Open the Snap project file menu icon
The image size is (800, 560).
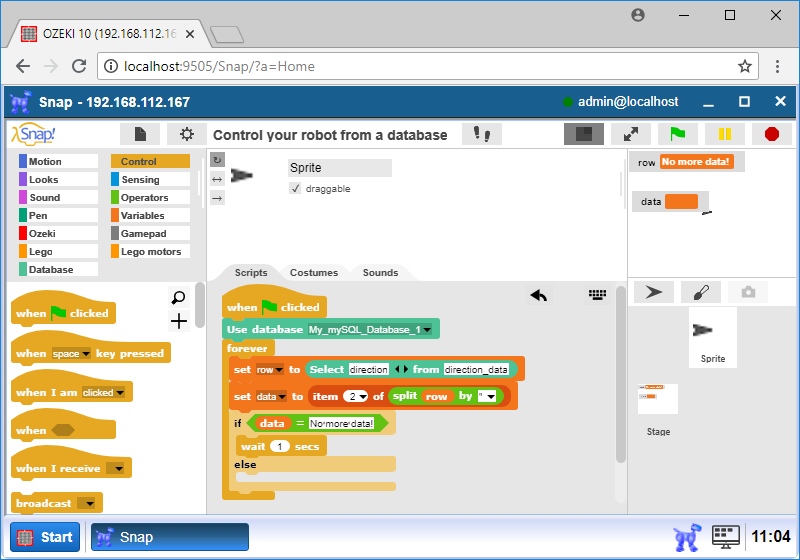[x=140, y=134]
